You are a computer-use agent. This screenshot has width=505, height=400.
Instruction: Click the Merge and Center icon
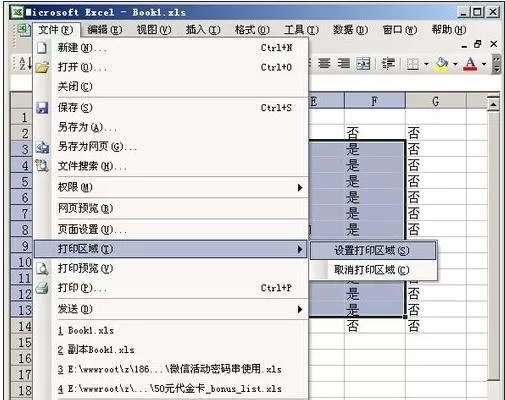363,63
